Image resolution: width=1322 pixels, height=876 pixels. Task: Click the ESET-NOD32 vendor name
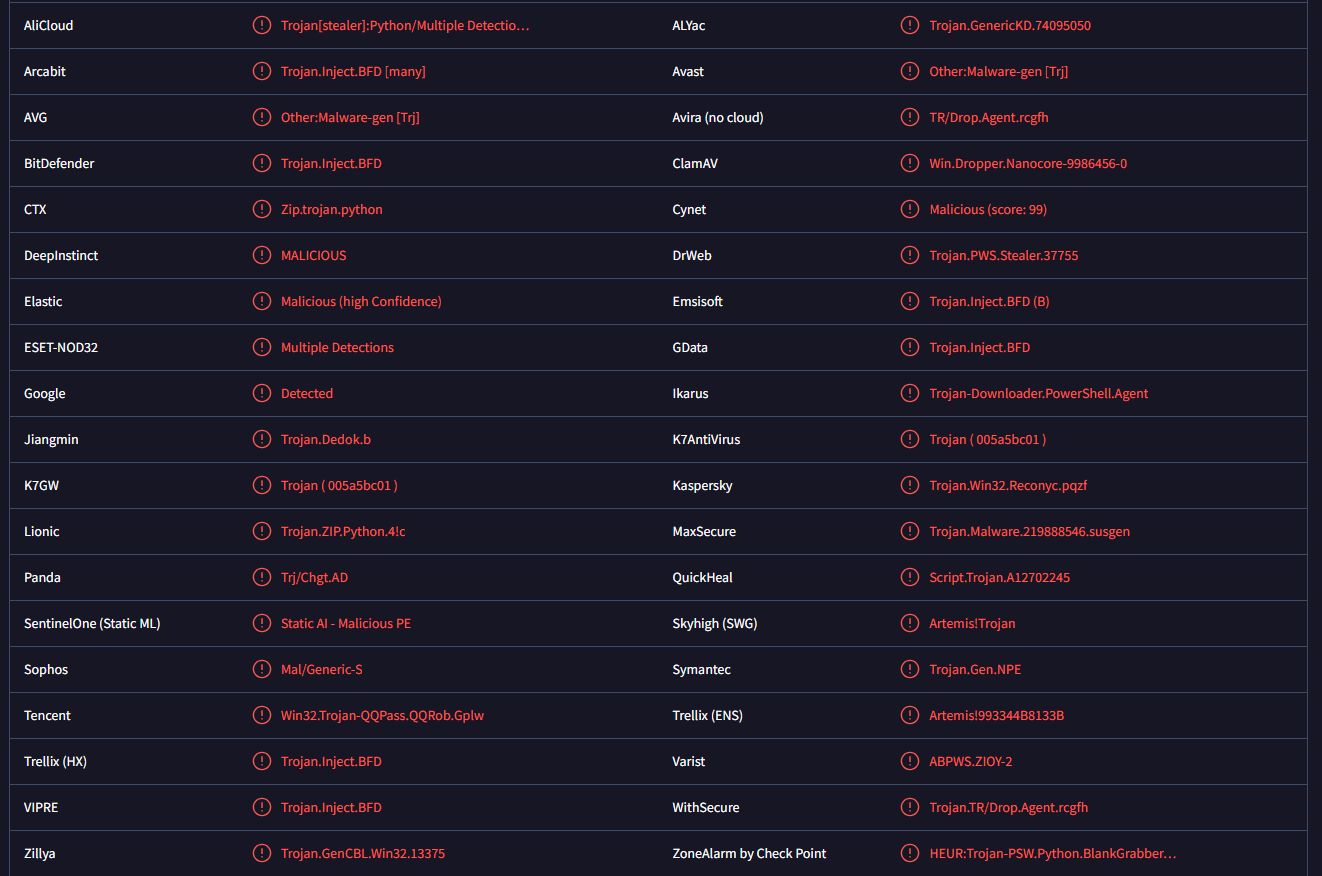(x=61, y=347)
